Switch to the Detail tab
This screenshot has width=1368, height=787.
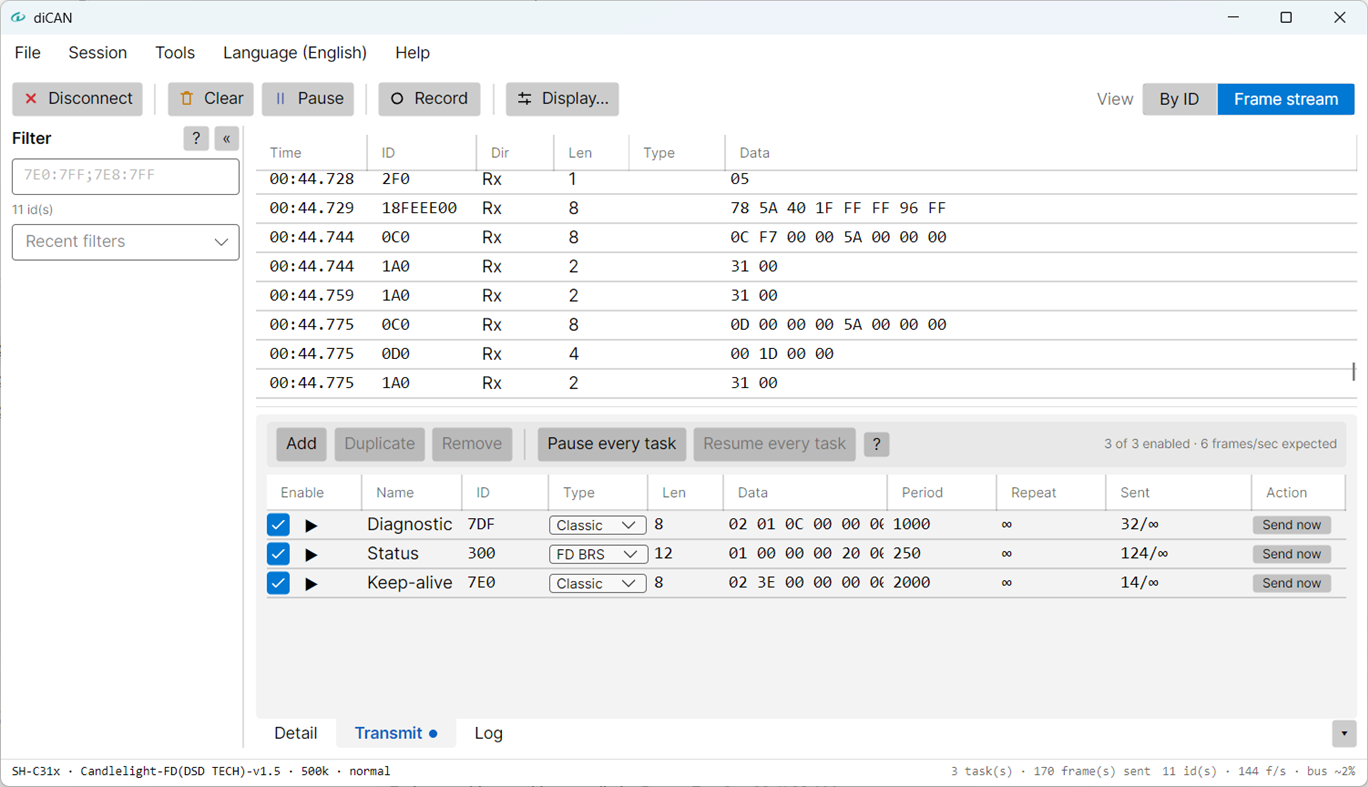tap(295, 733)
